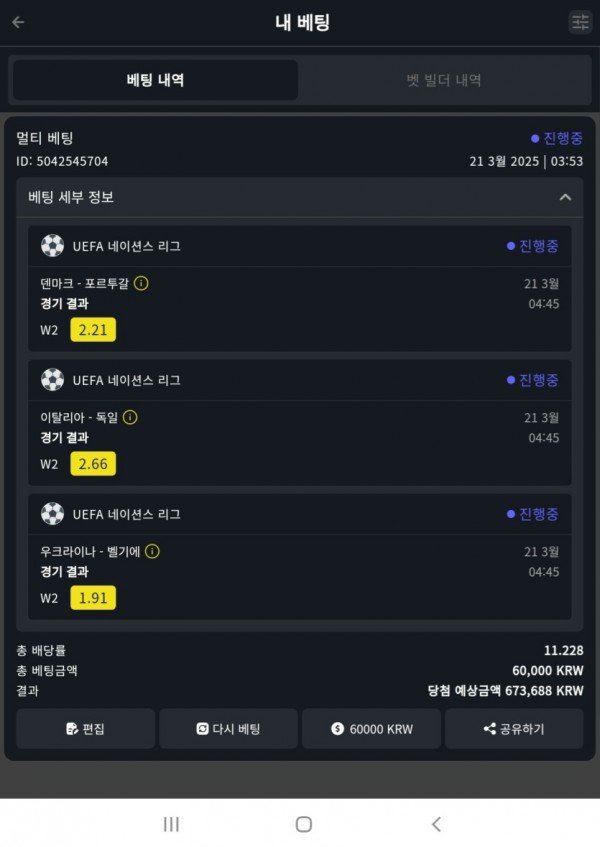Tap info icon beside 덴마크 - 포르투갈
The height and width of the screenshot is (847, 600).
click(x=141, y=283)
